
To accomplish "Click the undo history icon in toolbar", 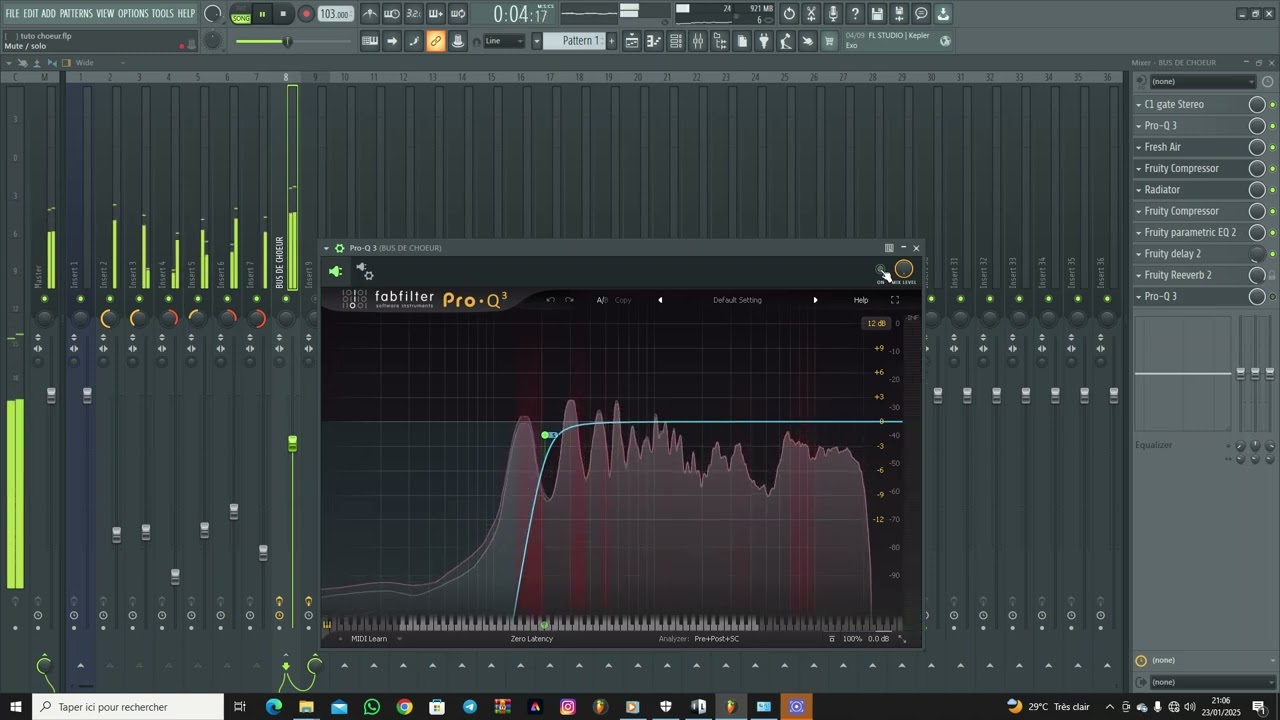I will [x=790, y=14].
